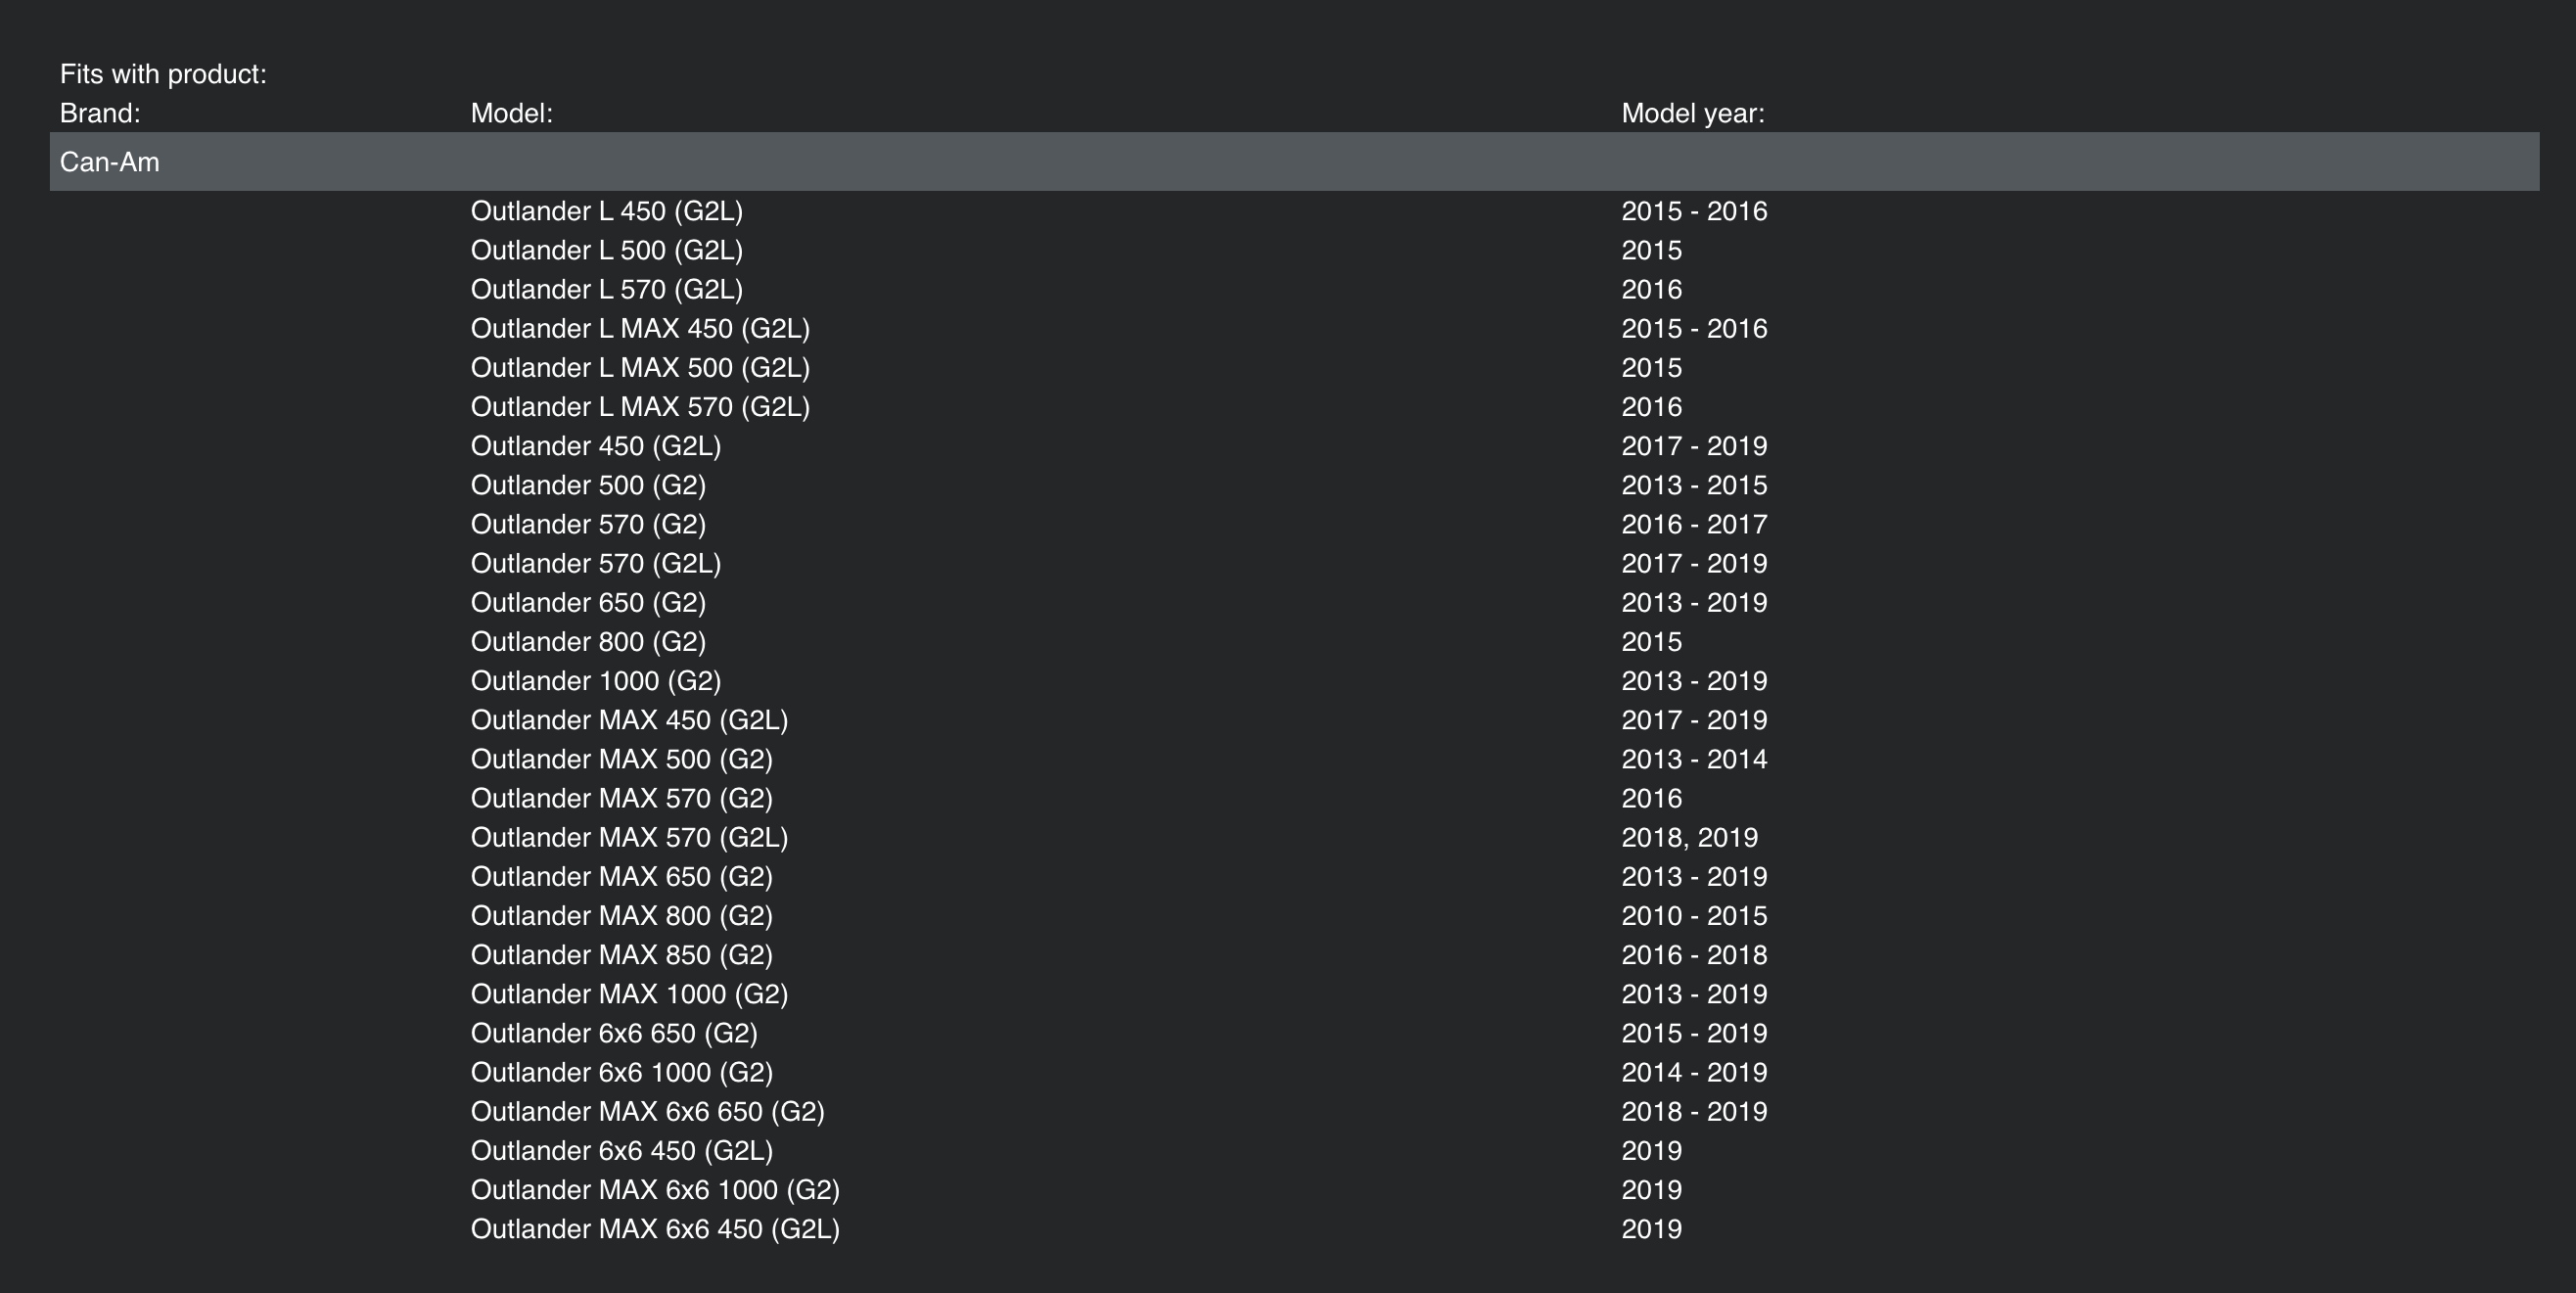This screenshot has height=1293, width=2576.
Task: Select 'Outlander 570 (G2L)' model
Action: 596,563
